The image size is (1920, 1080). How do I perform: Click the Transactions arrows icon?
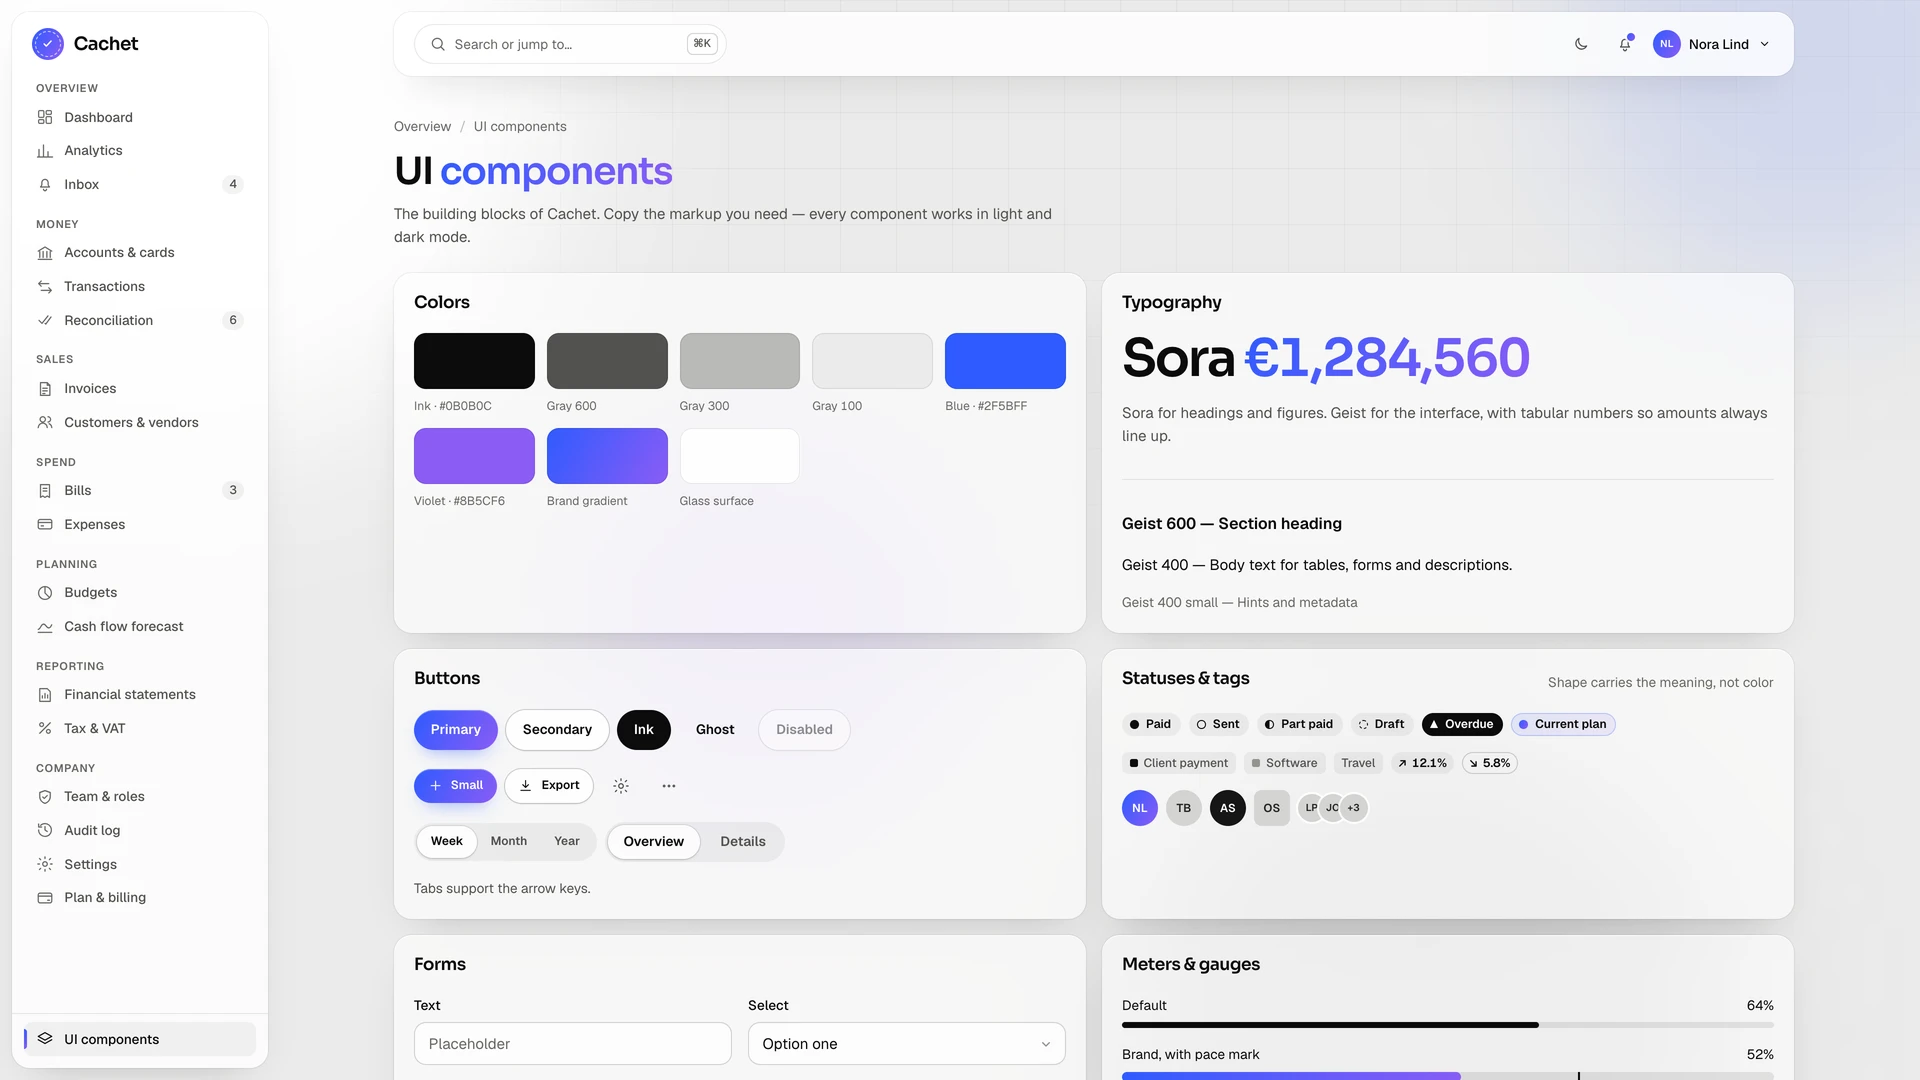coord(45,287)
